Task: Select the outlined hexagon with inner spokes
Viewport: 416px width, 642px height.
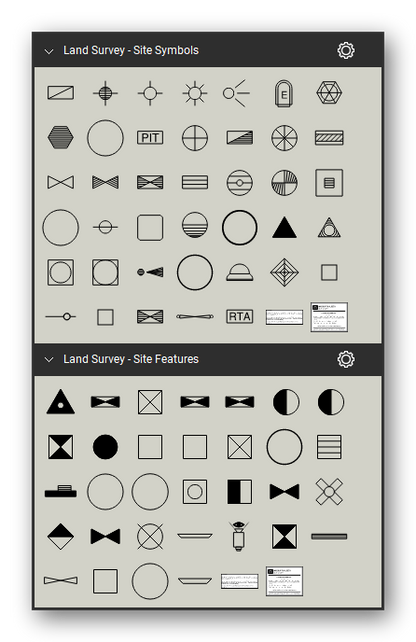Action: (x=329, y=92)
